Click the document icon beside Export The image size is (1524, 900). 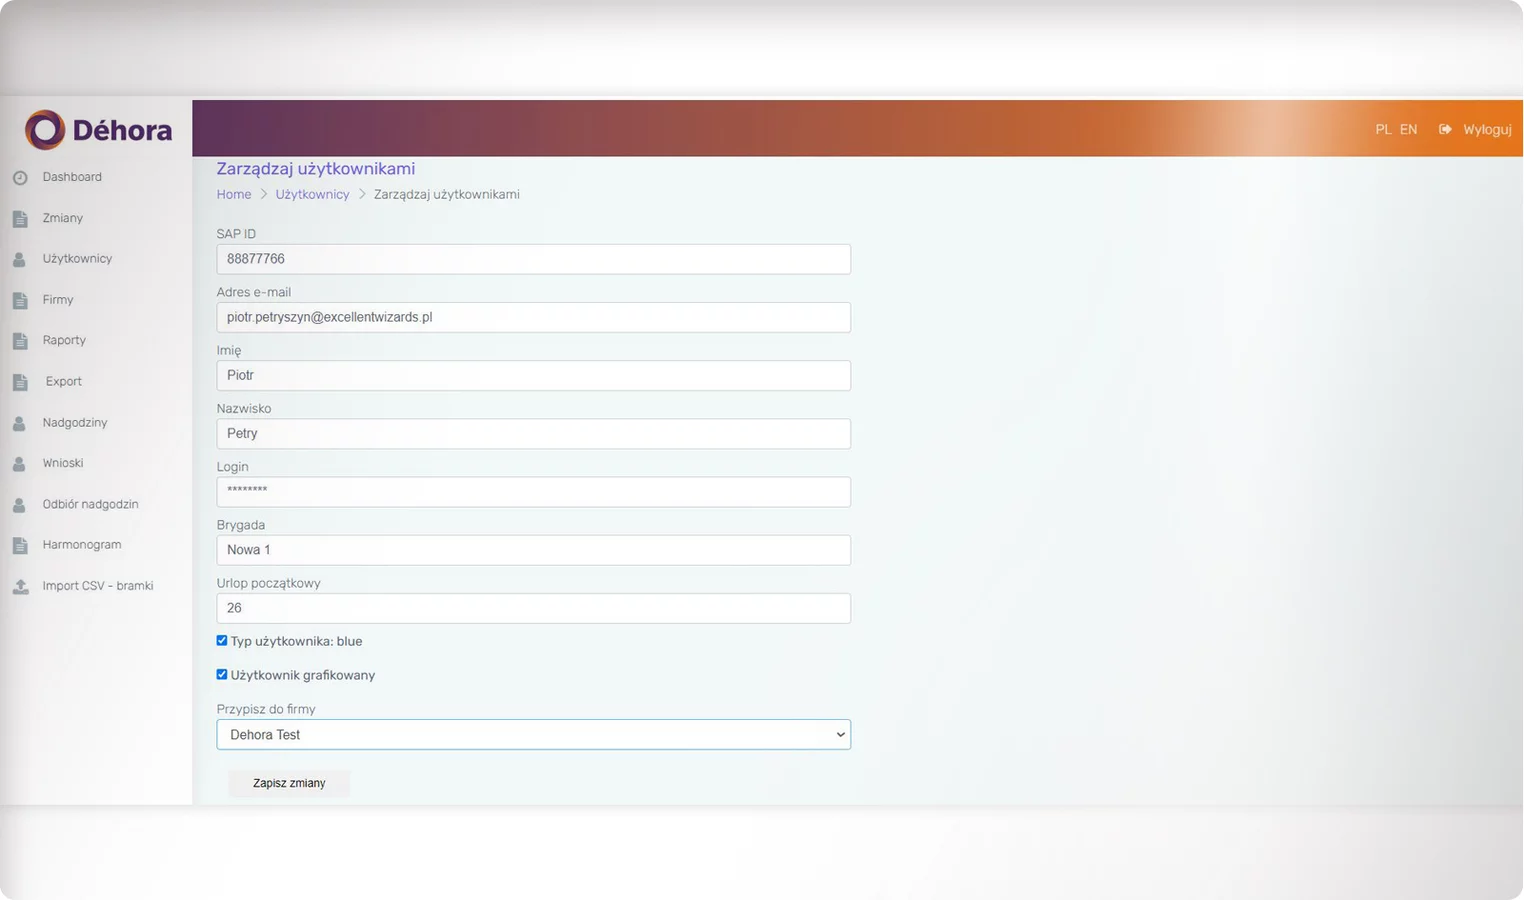(x=20, y=382)
